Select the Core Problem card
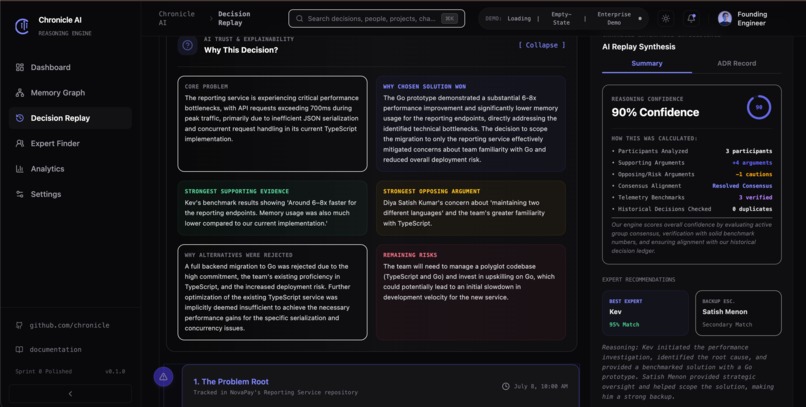Image resolution: width=806 pixels, height=407 pixels. point(272,124)
